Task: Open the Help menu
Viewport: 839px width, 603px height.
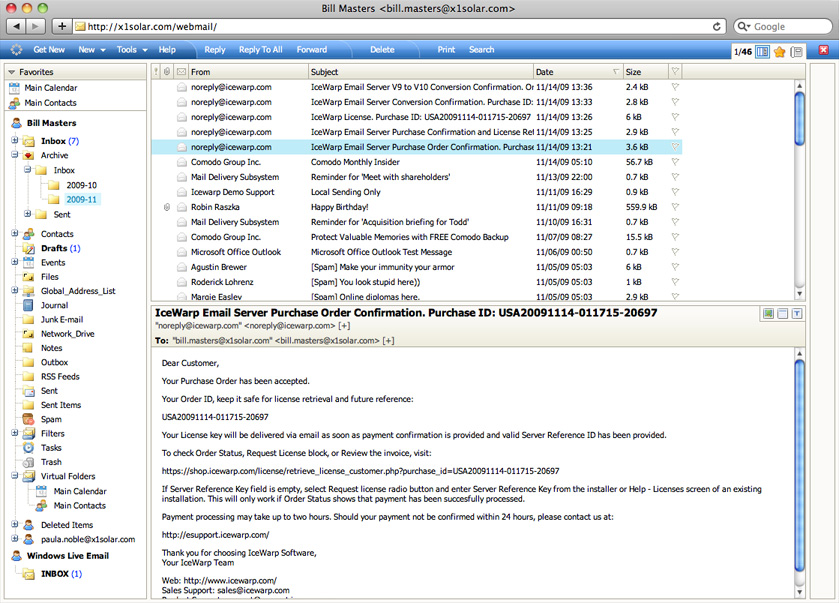Action: point(166,49)
